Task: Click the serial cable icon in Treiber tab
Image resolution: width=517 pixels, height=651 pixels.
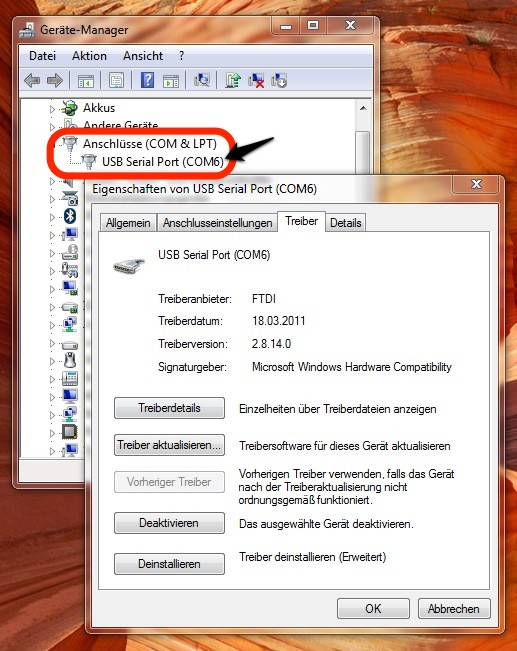Action: (x=129, y=264)
